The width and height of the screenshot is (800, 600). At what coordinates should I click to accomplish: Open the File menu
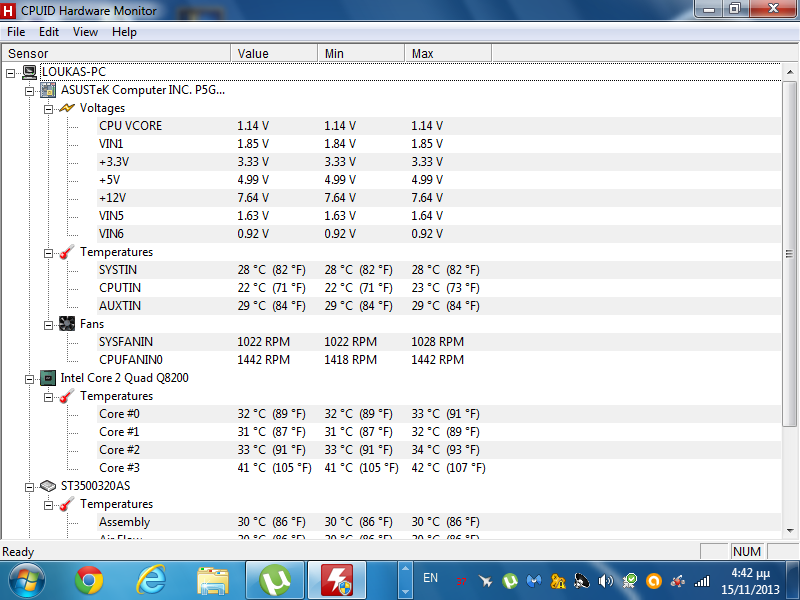[16, 32]
